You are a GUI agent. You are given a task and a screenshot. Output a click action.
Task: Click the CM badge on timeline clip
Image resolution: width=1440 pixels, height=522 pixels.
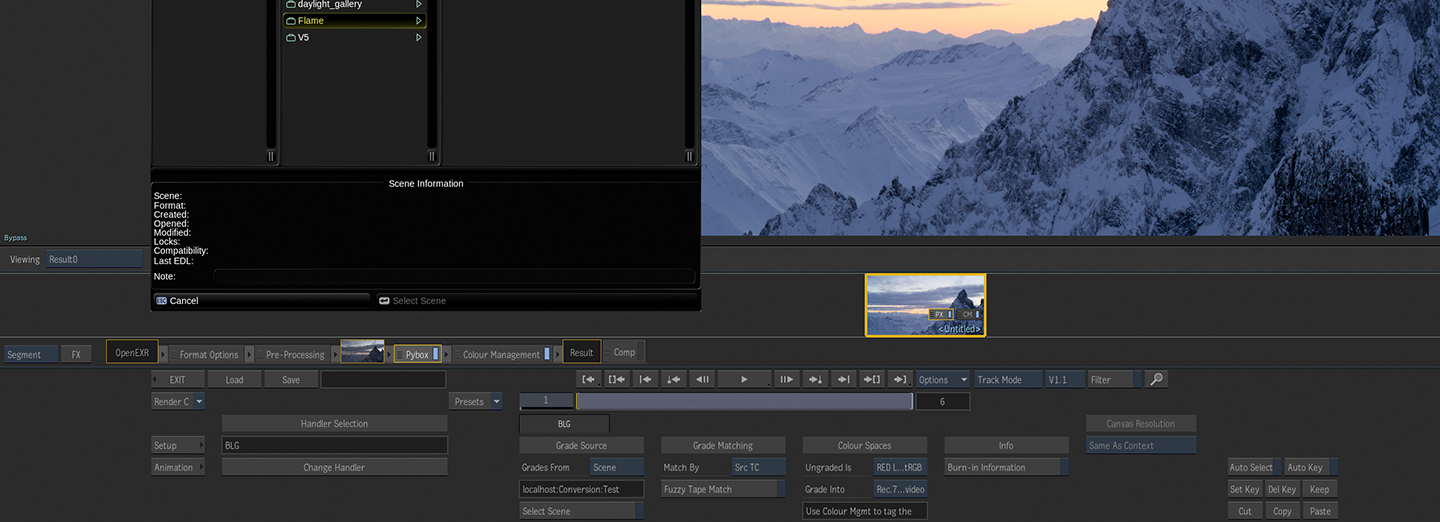[x=969, y=314]
